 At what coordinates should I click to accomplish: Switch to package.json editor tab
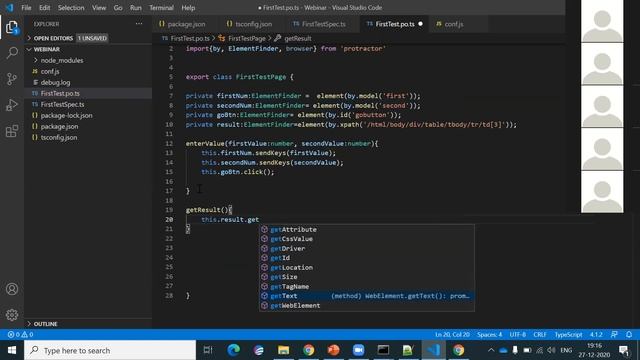pyautogui.click(x=186, y=24)
